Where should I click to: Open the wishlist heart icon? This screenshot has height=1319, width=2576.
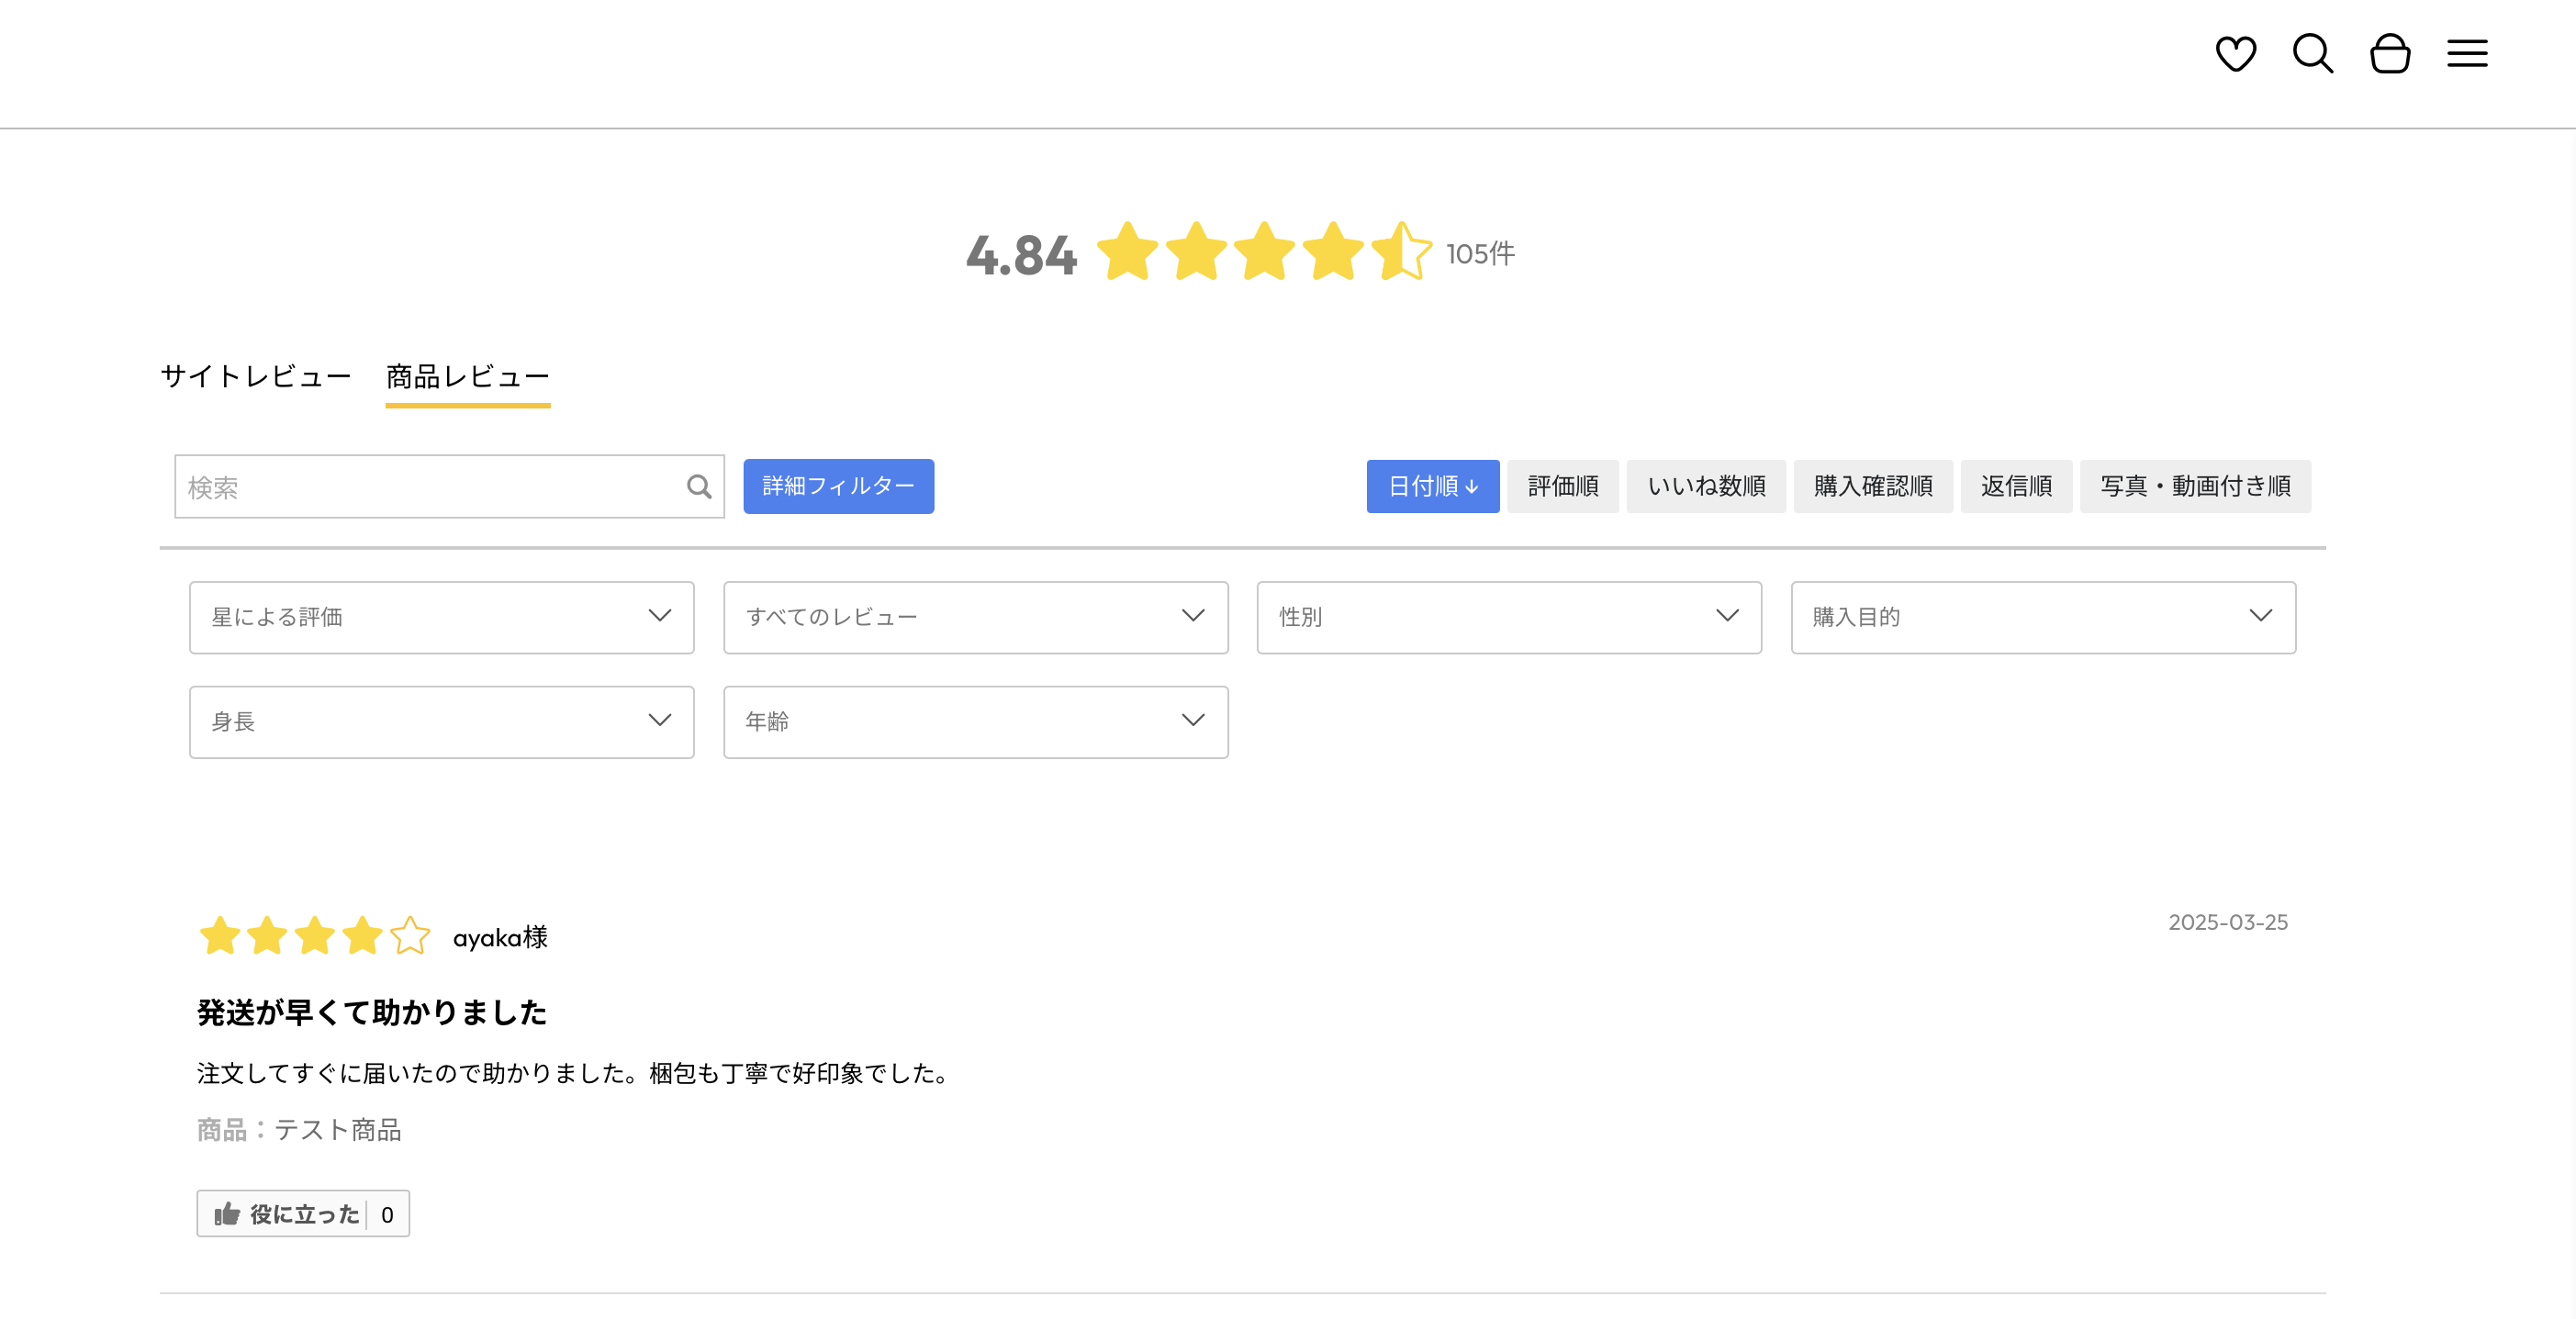(x=2235, y=53)
